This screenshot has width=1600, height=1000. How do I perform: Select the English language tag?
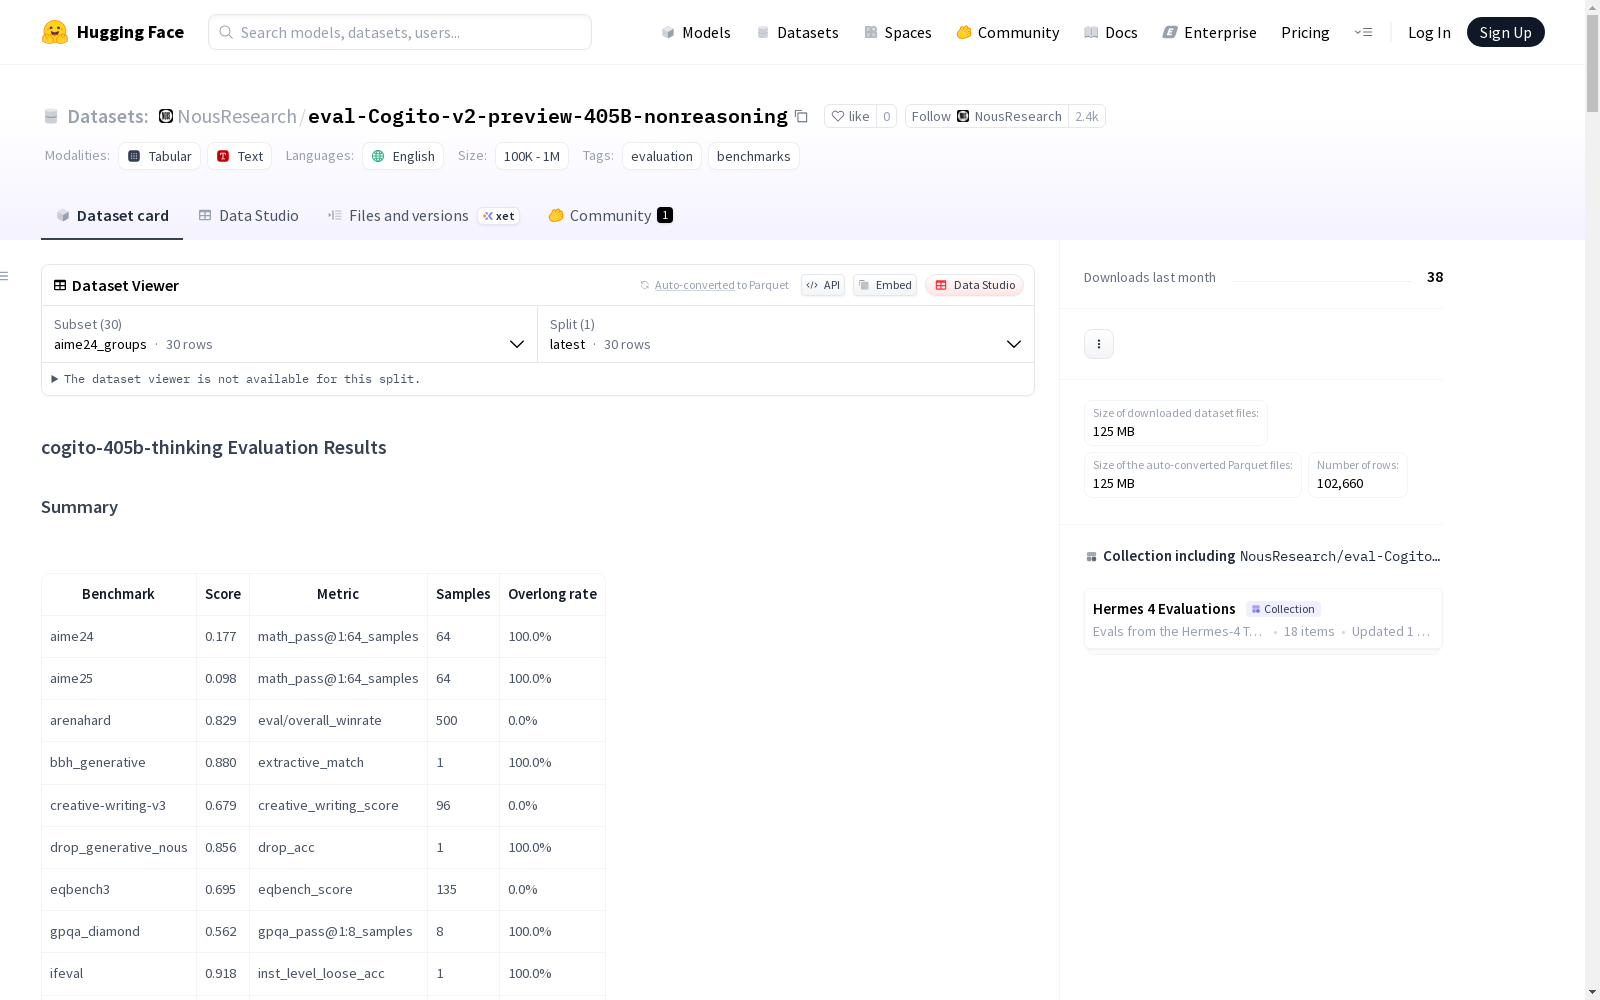(x=403, y=156)
